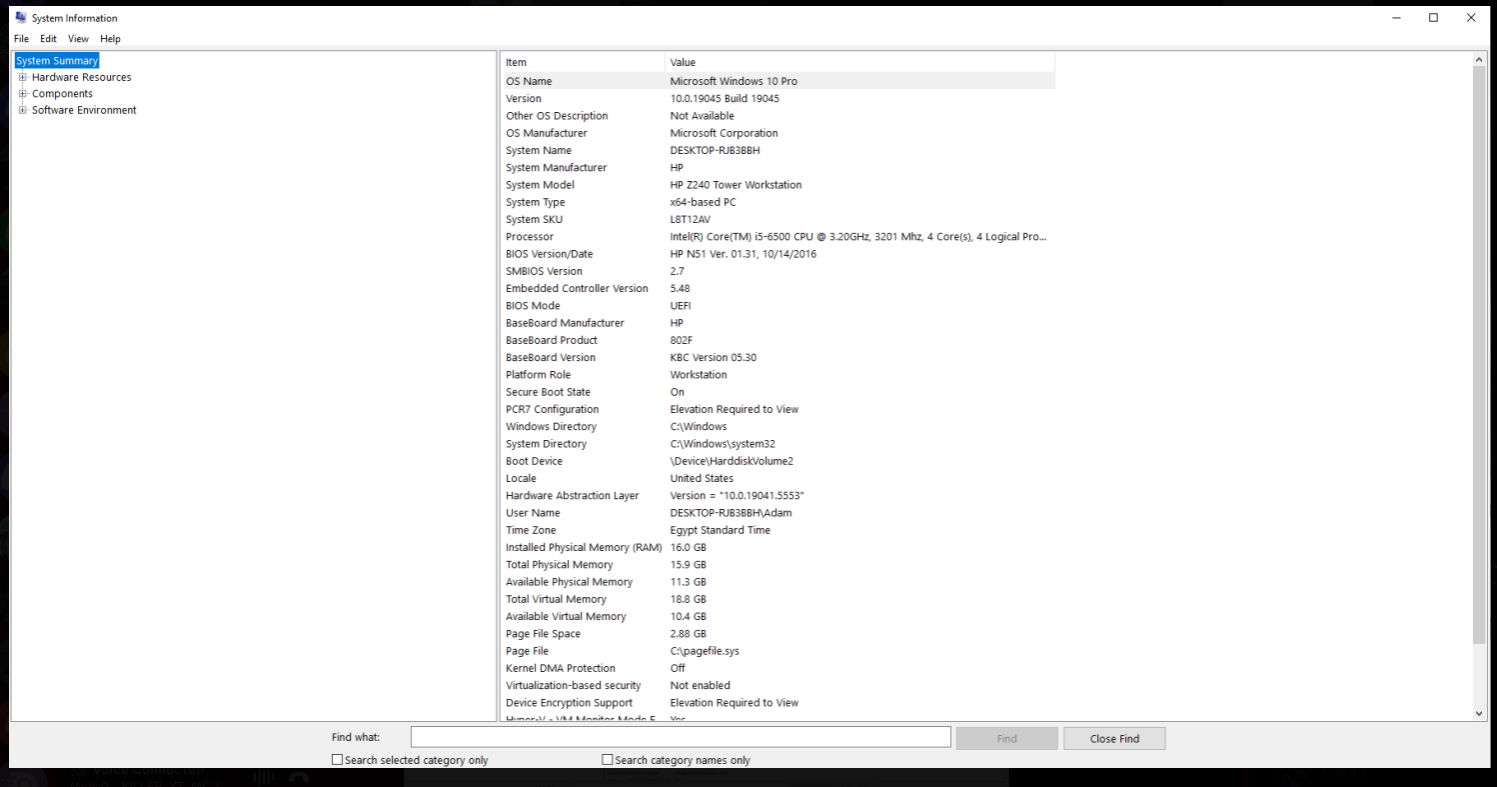1497x787 pixels.
Task: Click the System Manufacturer row
Action: point(778,168)
